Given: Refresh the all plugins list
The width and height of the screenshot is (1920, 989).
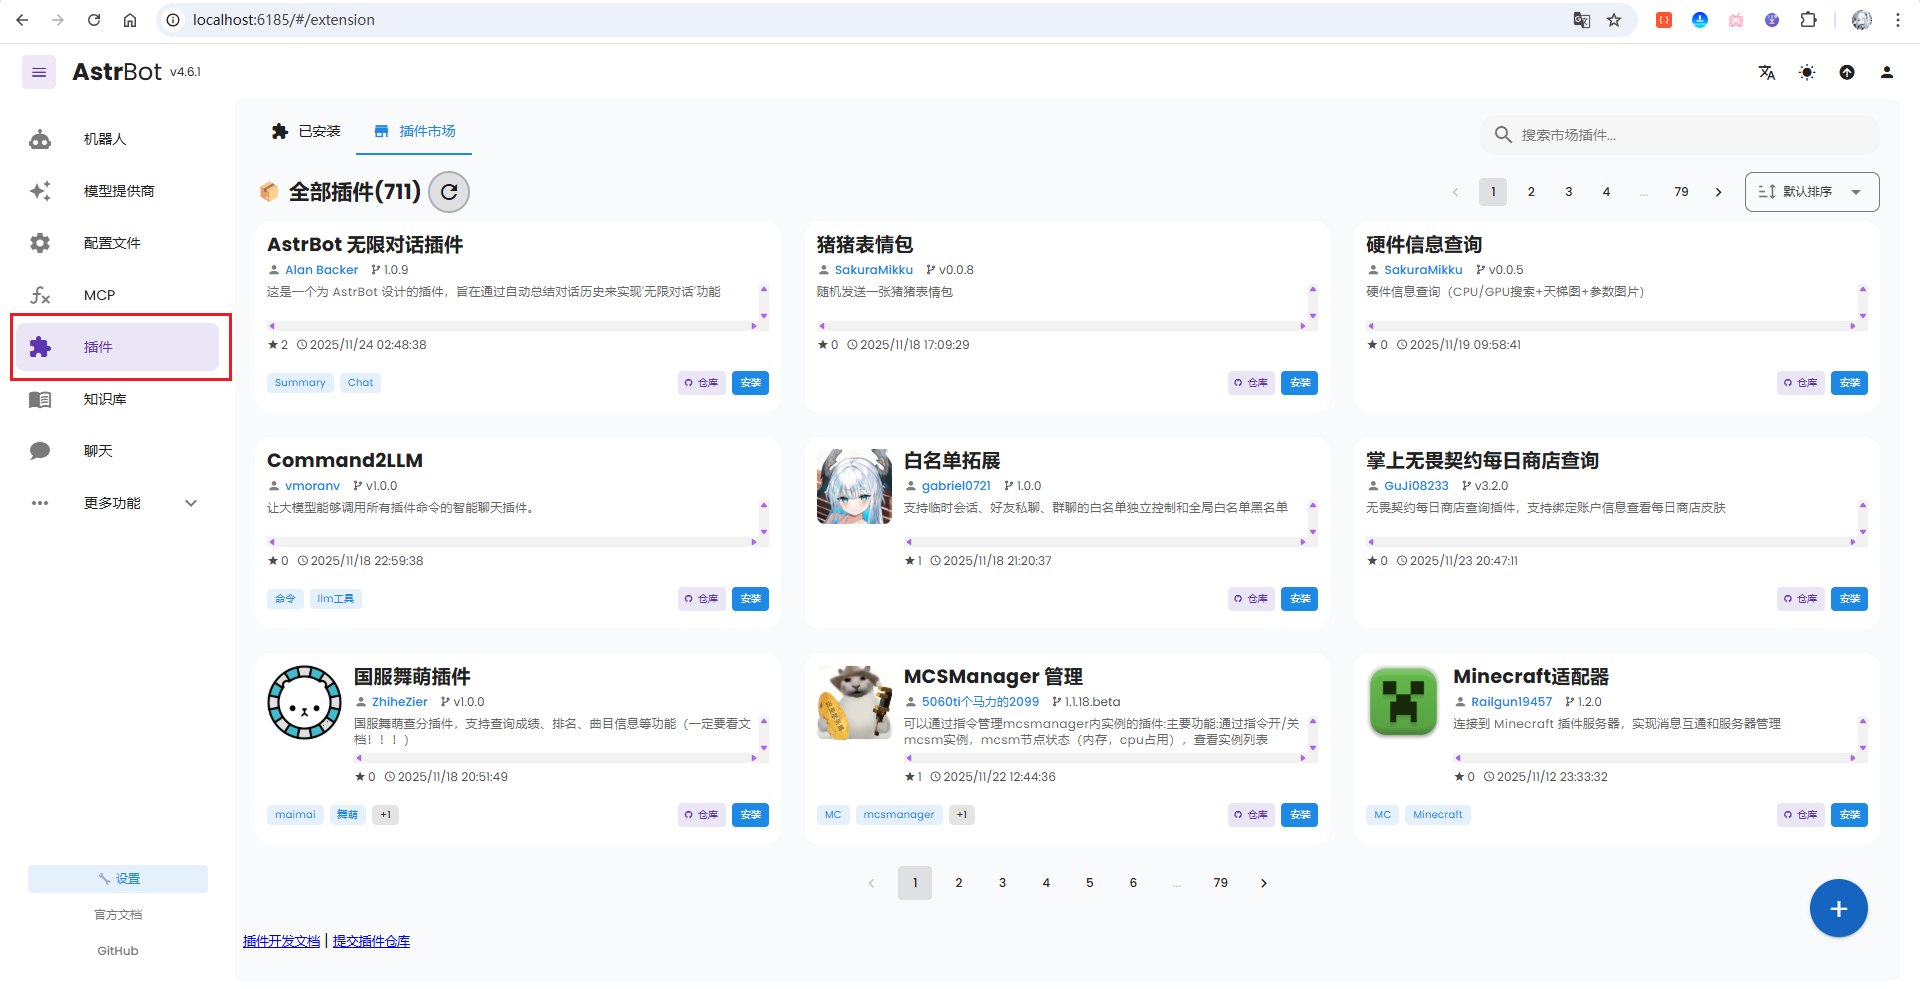Looking at the screenshot, I should coord(449,192).
